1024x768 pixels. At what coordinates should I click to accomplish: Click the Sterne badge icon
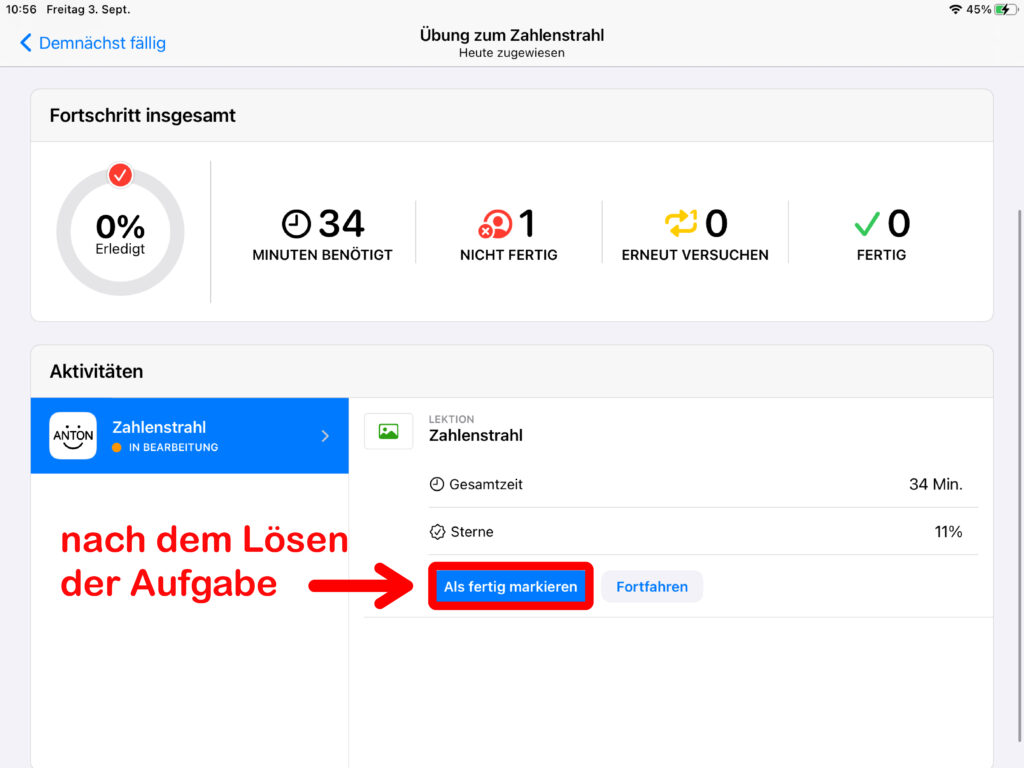pyautogui.click(x=437, y=532)
